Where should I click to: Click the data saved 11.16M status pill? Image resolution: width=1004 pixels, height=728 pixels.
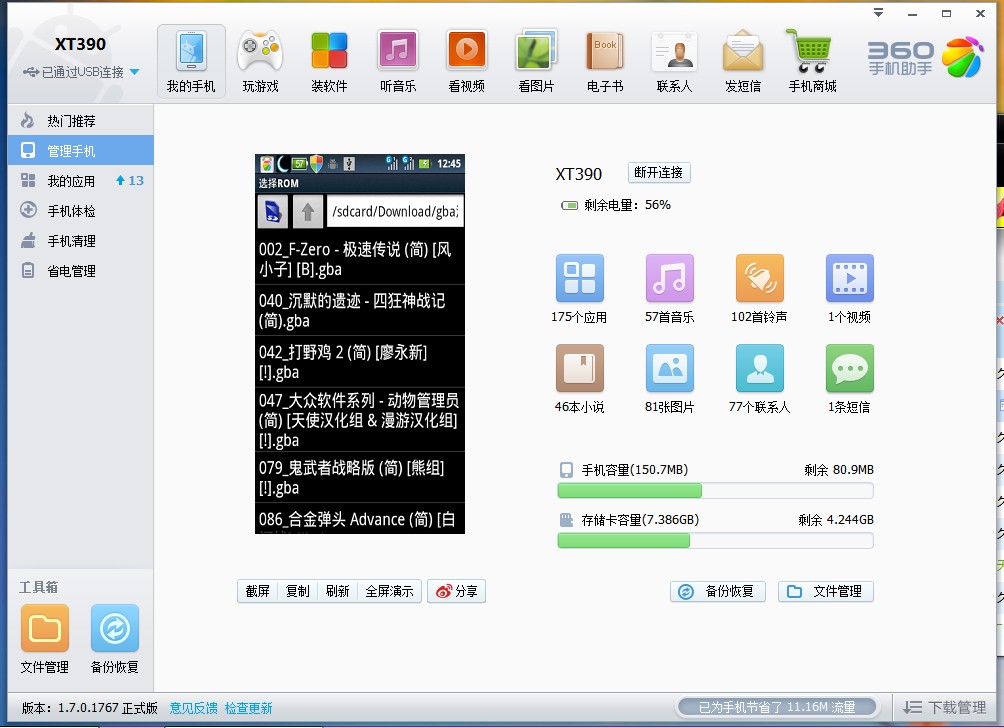tap(777, 707)
